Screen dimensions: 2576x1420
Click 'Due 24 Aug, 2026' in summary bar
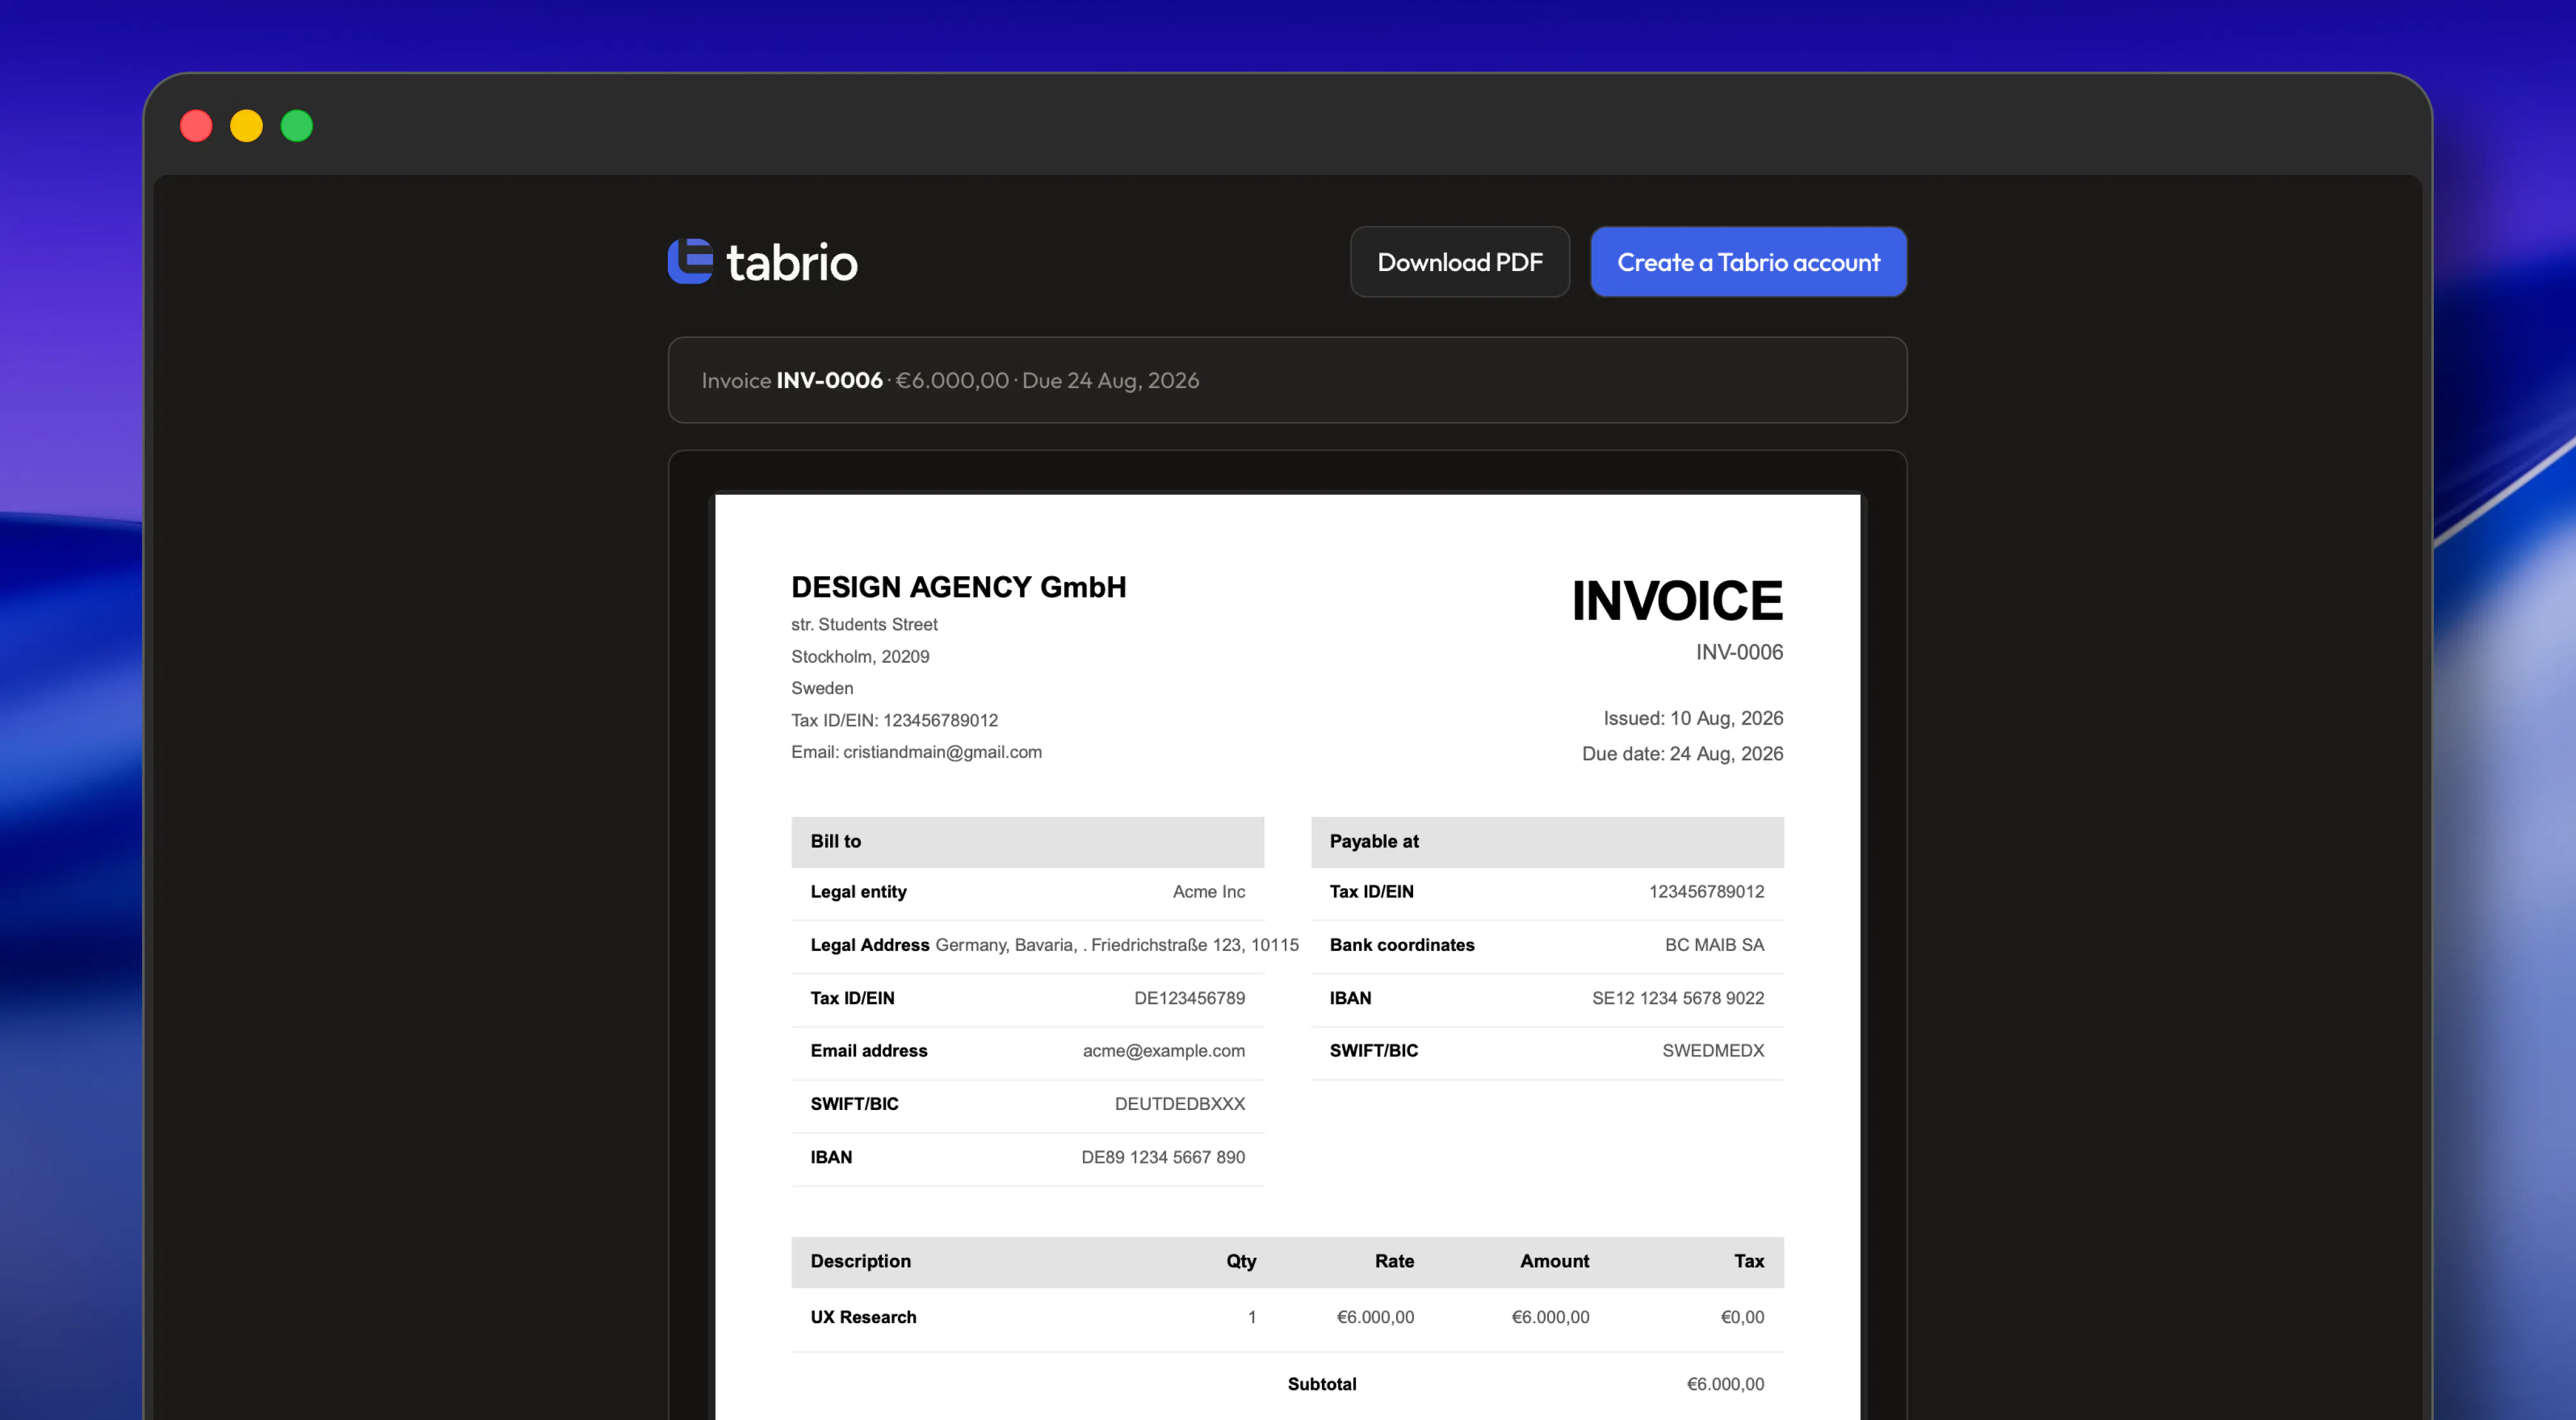point(1110,381)
